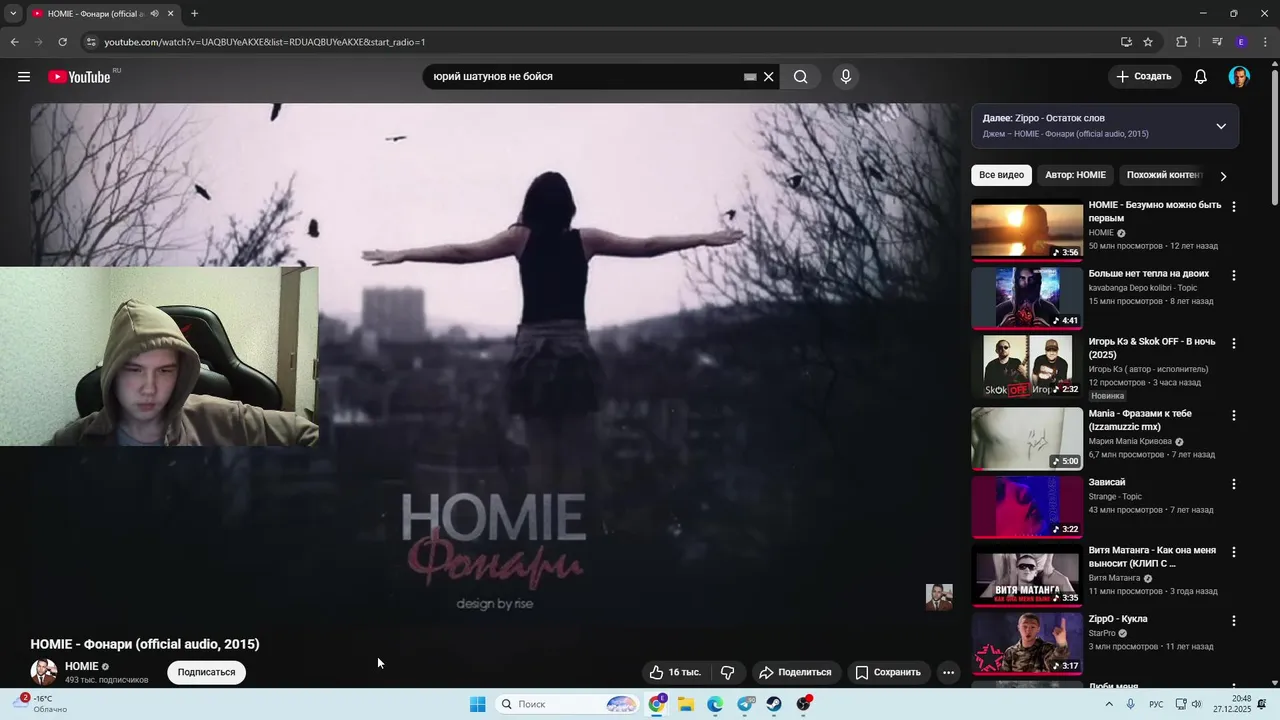Open Mania - Фразами к тебе title
This screenshot has height=720, width=1280.
pos(1140,420)
